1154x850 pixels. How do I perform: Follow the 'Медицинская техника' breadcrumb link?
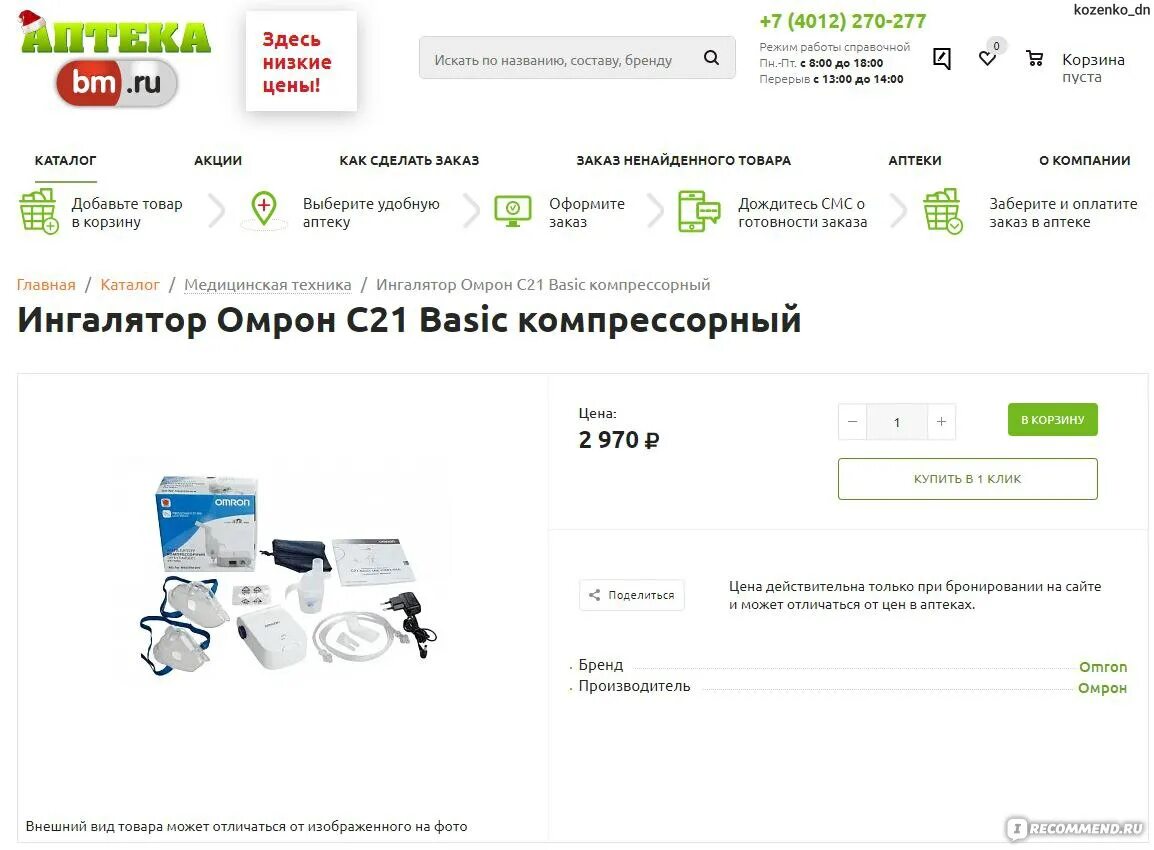pyautogui.click(x=268, y=285)
